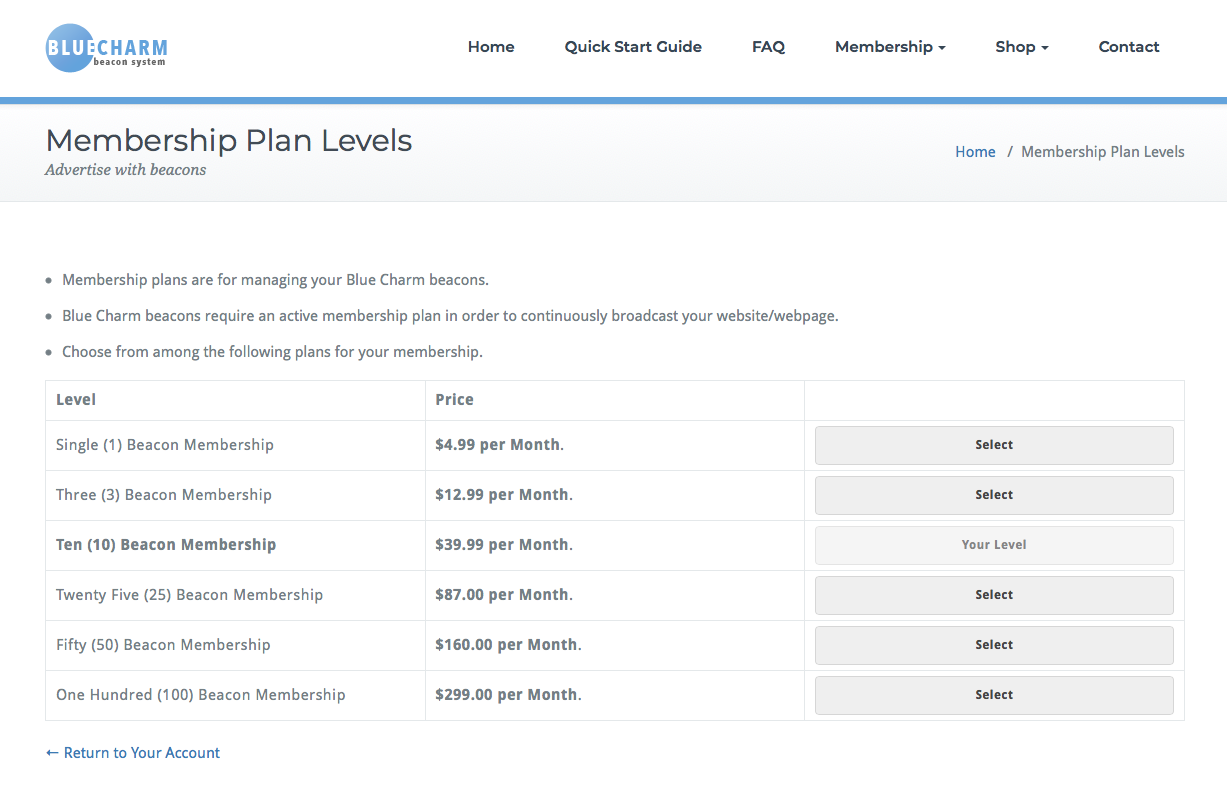Open the Home navigation item
Screen dimensions: 1227x796
point(491,47)
